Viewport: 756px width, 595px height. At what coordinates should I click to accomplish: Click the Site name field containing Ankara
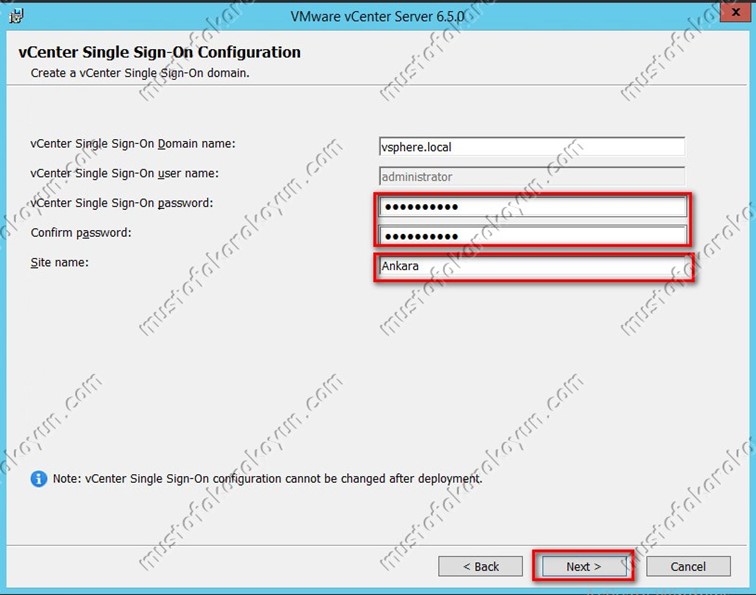coord(532,267)
